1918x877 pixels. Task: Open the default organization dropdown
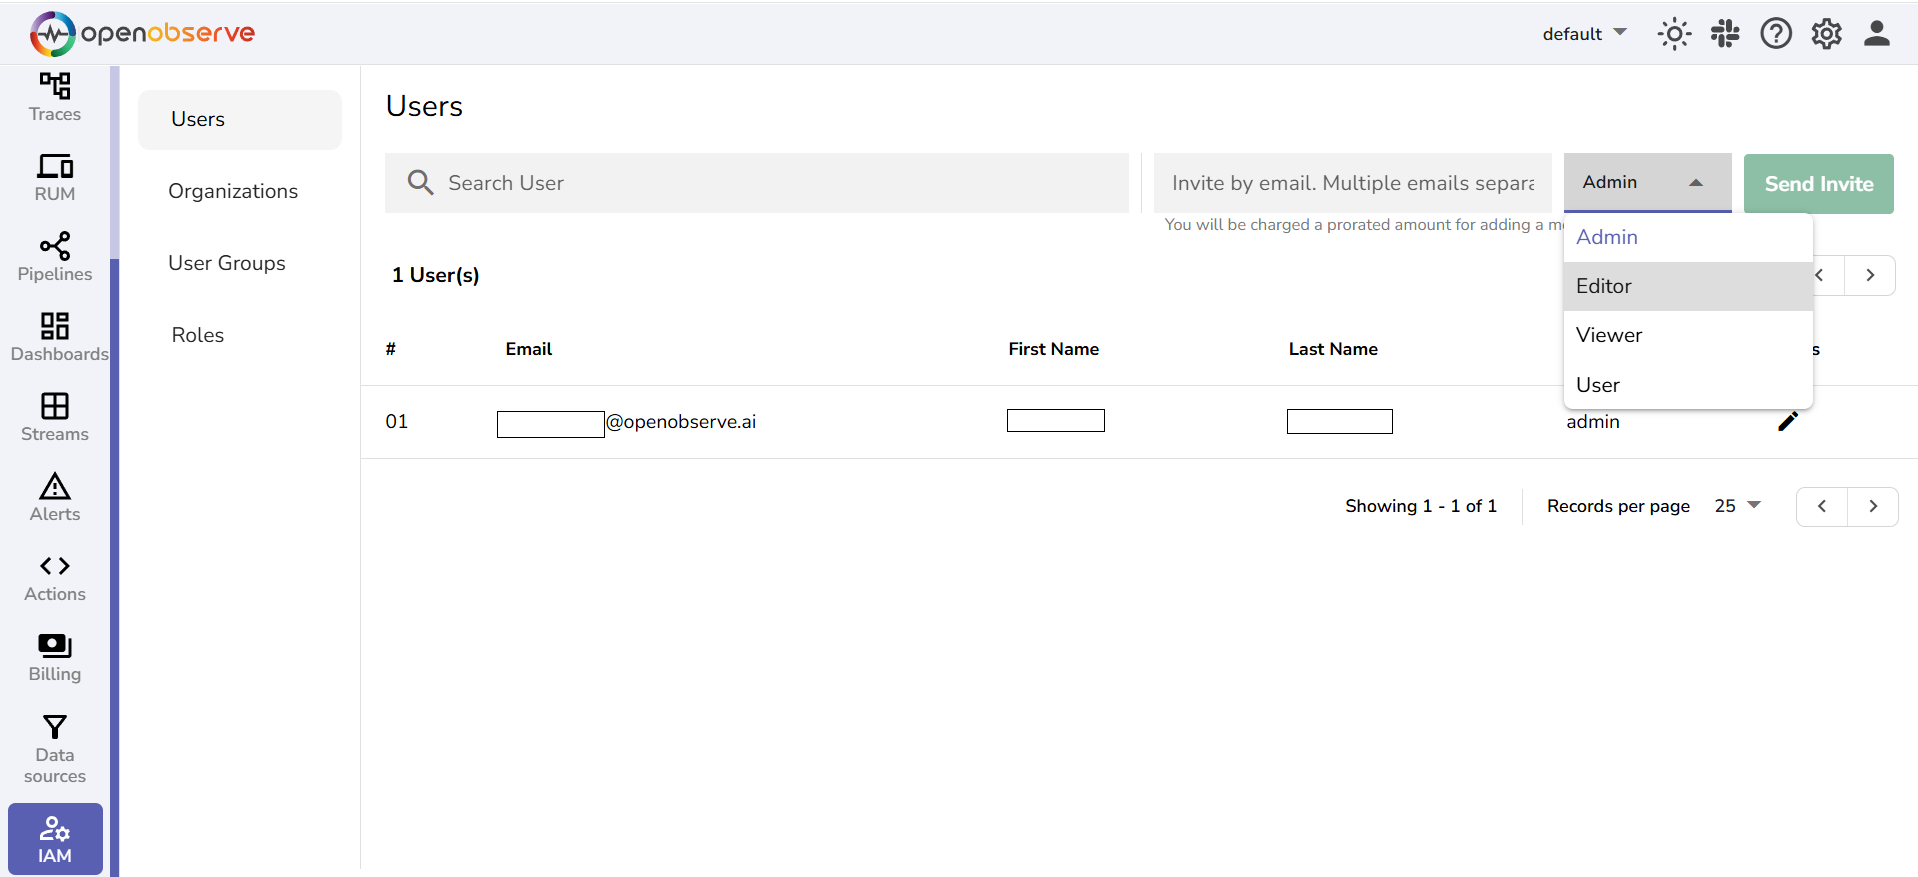pyautogui.click(x=1584, y=34)
